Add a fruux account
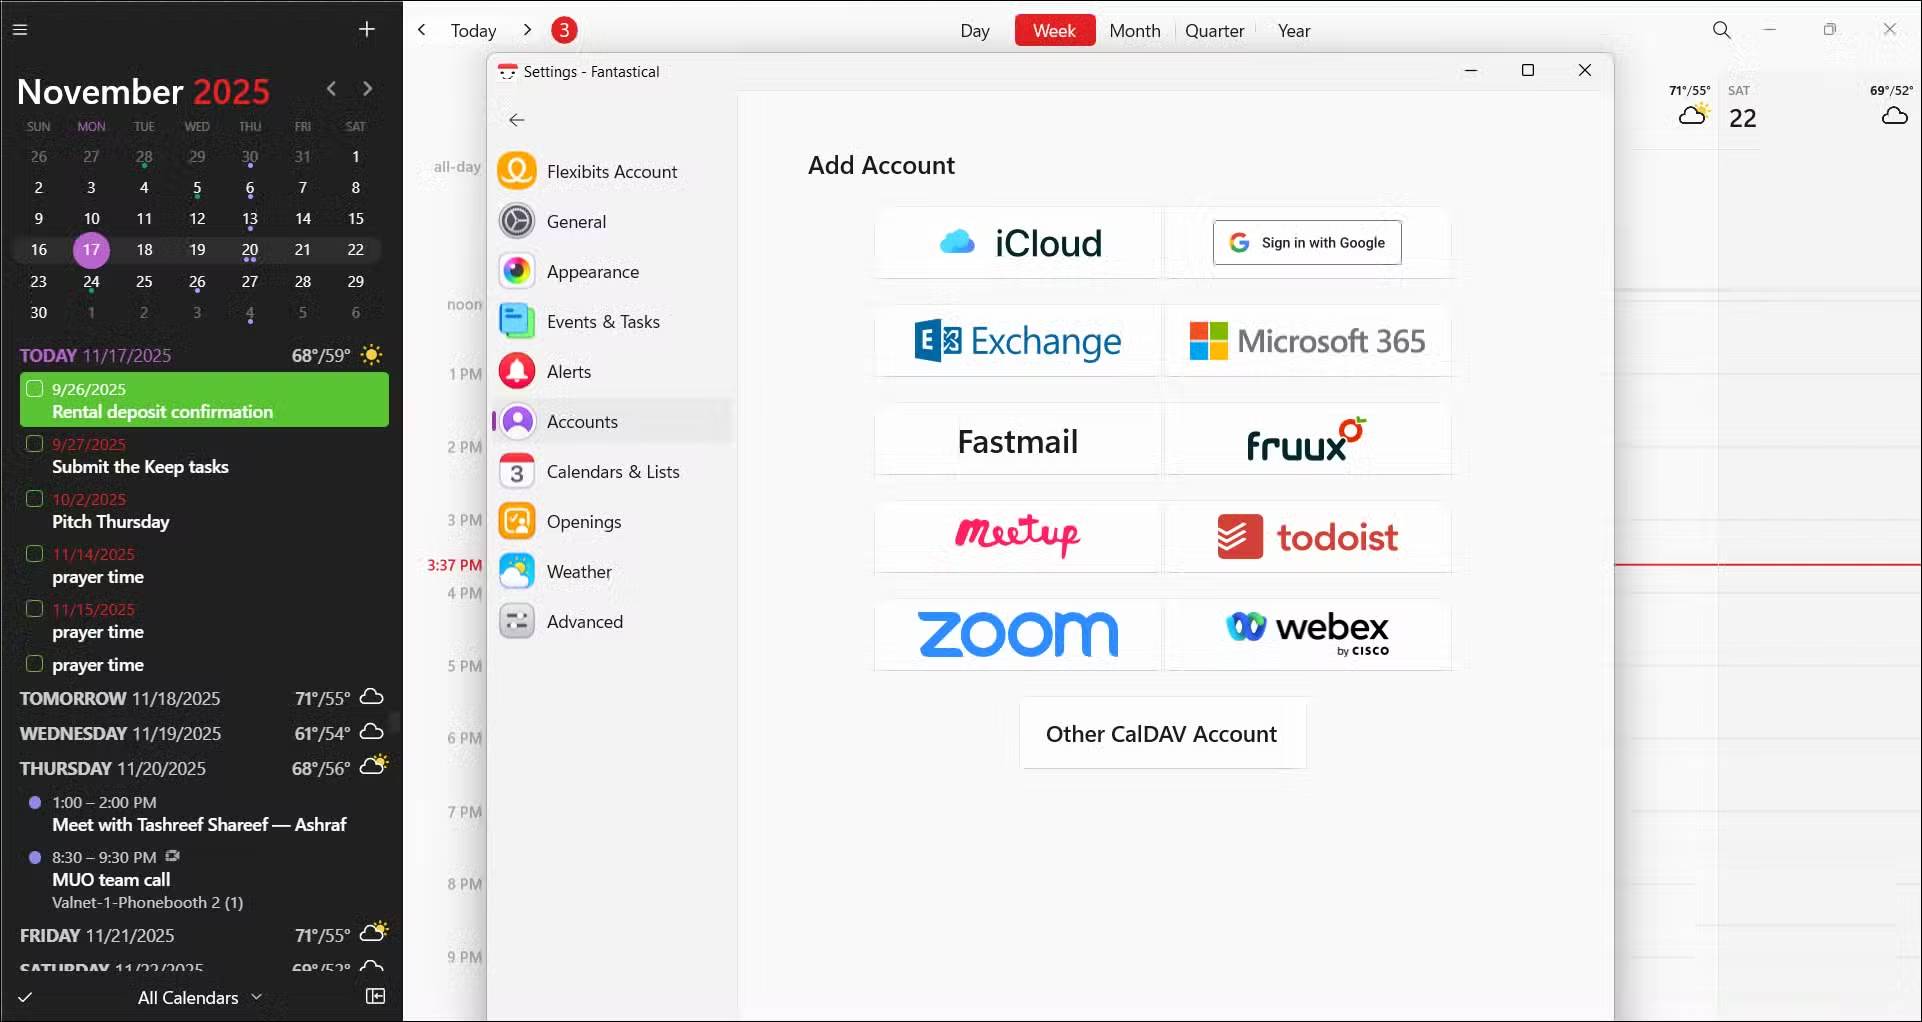Image resolution: width=1922 pixels, height=1022 pixels. tap(1307, 440)
